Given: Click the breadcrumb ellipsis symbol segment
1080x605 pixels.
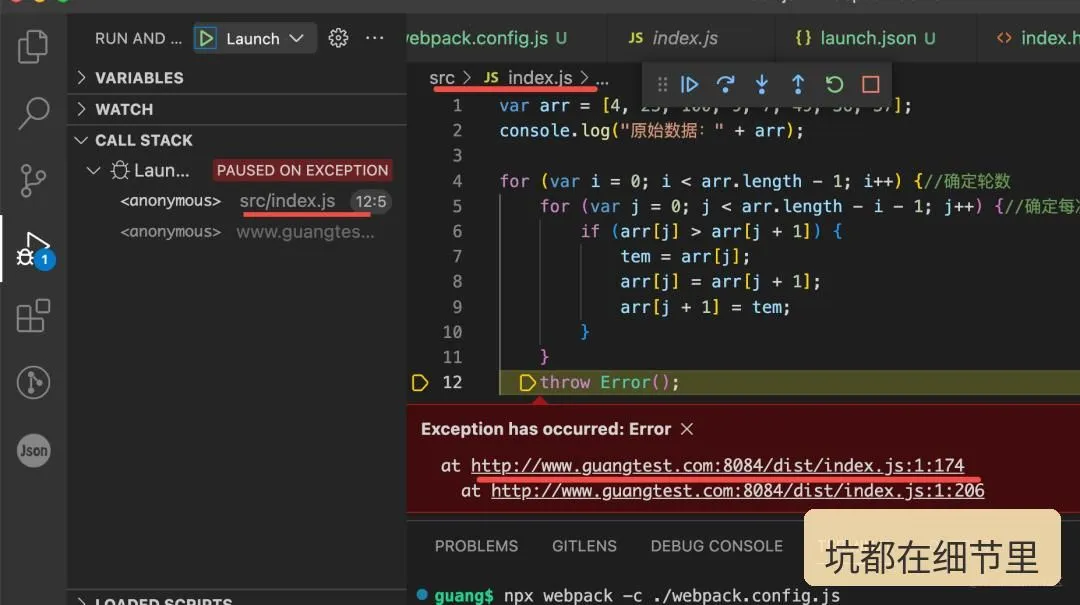Looking at the screenshot, I should [x=602, y=79].
